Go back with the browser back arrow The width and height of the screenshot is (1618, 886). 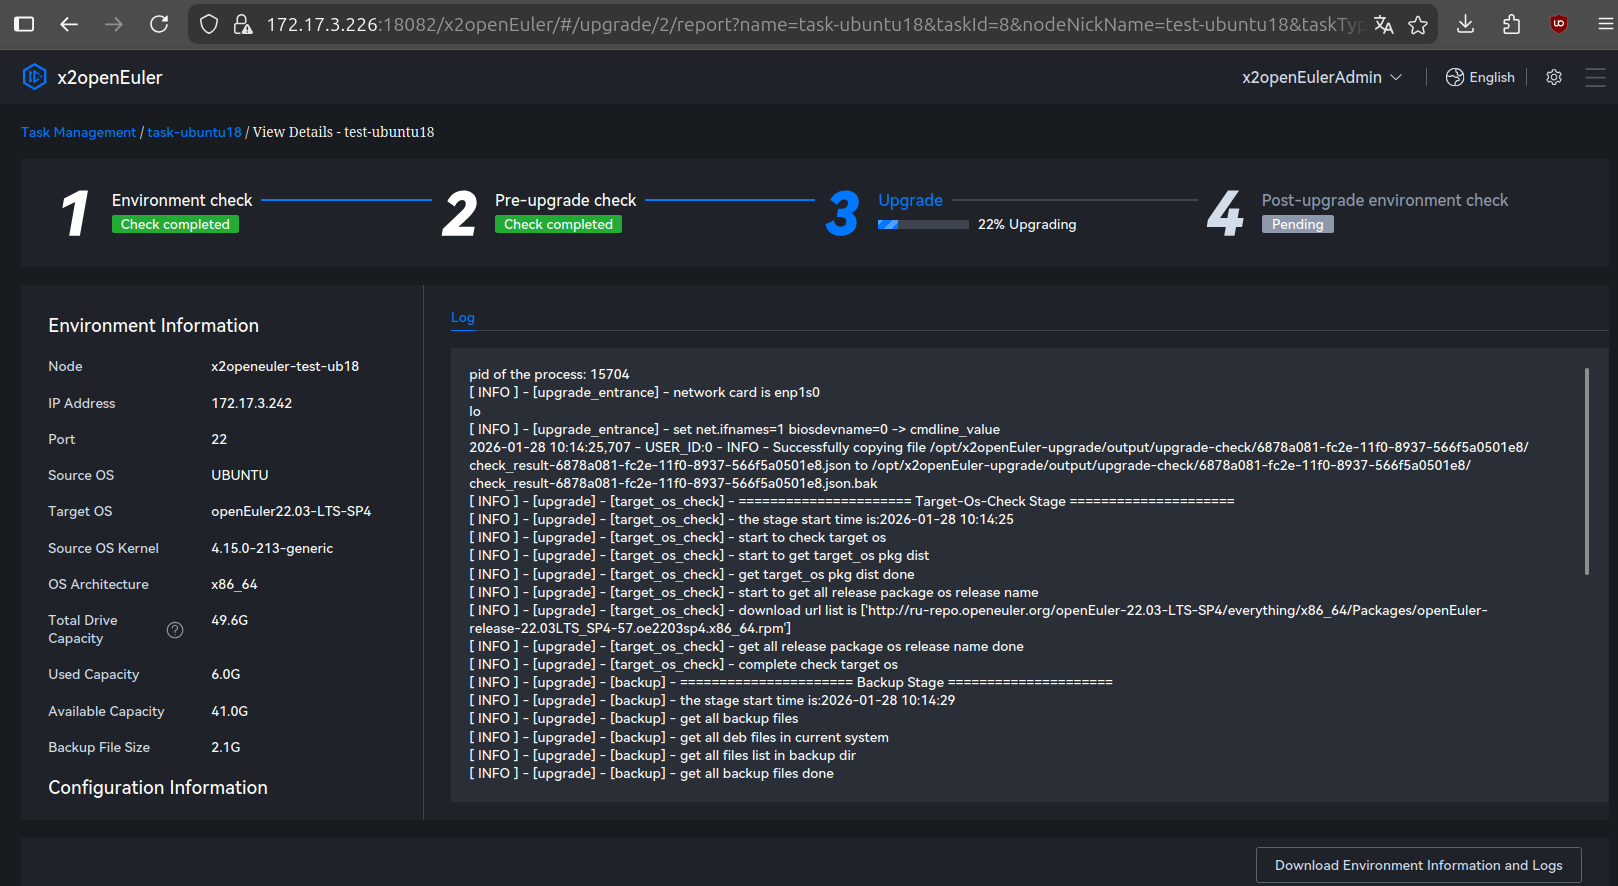coord(69,24)
